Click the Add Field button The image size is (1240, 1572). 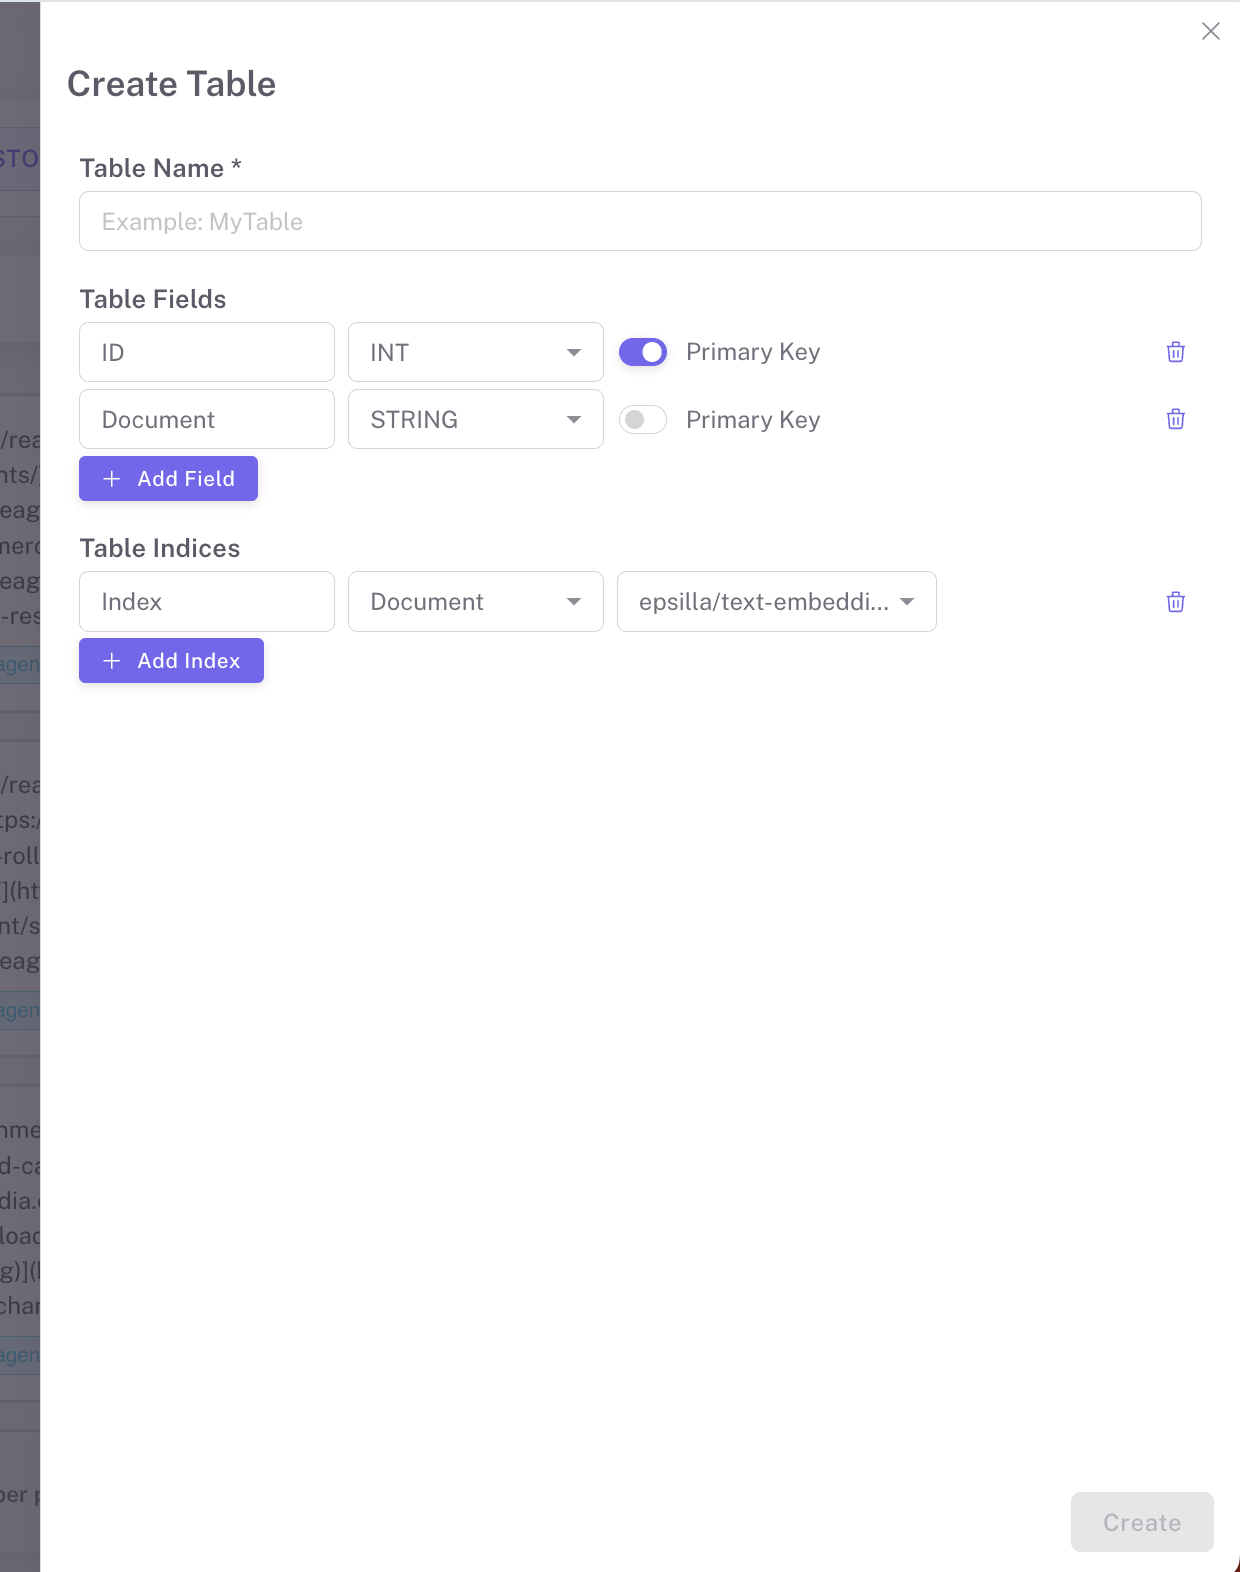(168, 479)
